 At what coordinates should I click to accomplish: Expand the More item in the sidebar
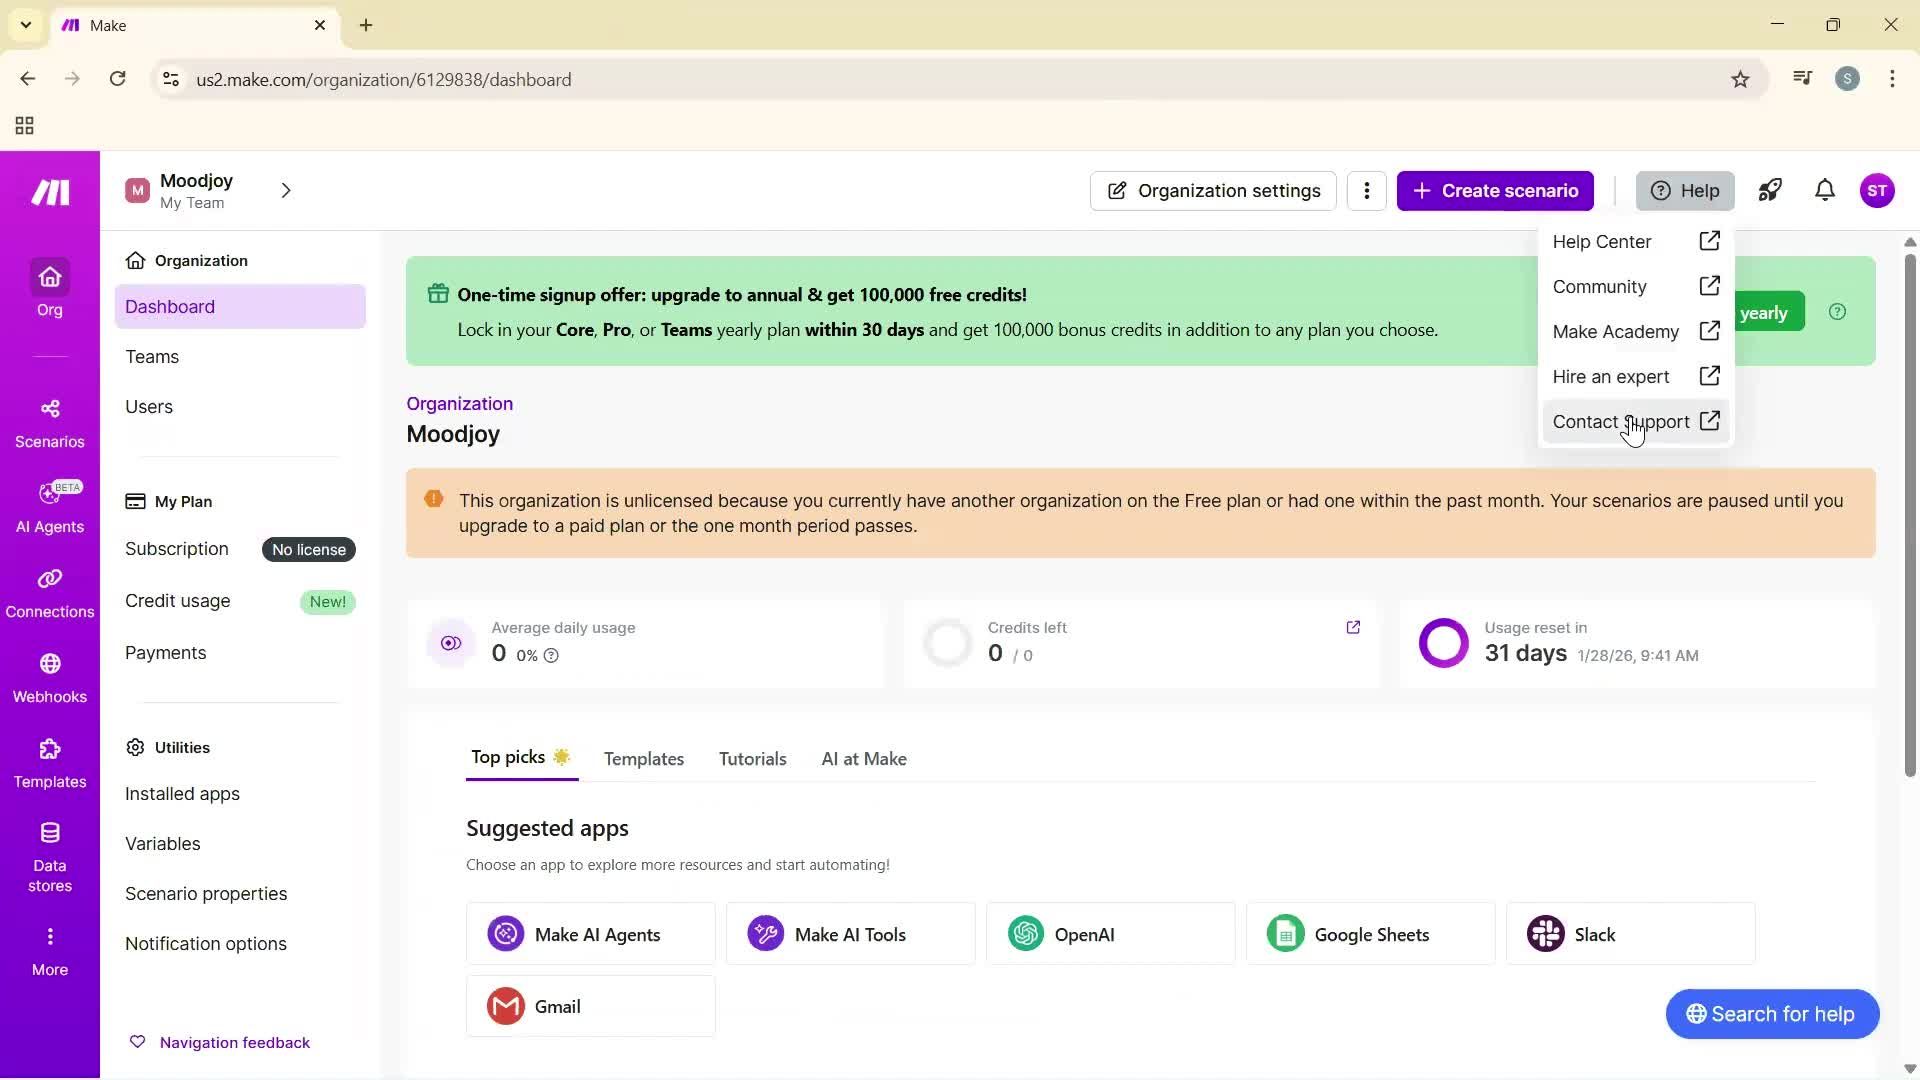49,947
